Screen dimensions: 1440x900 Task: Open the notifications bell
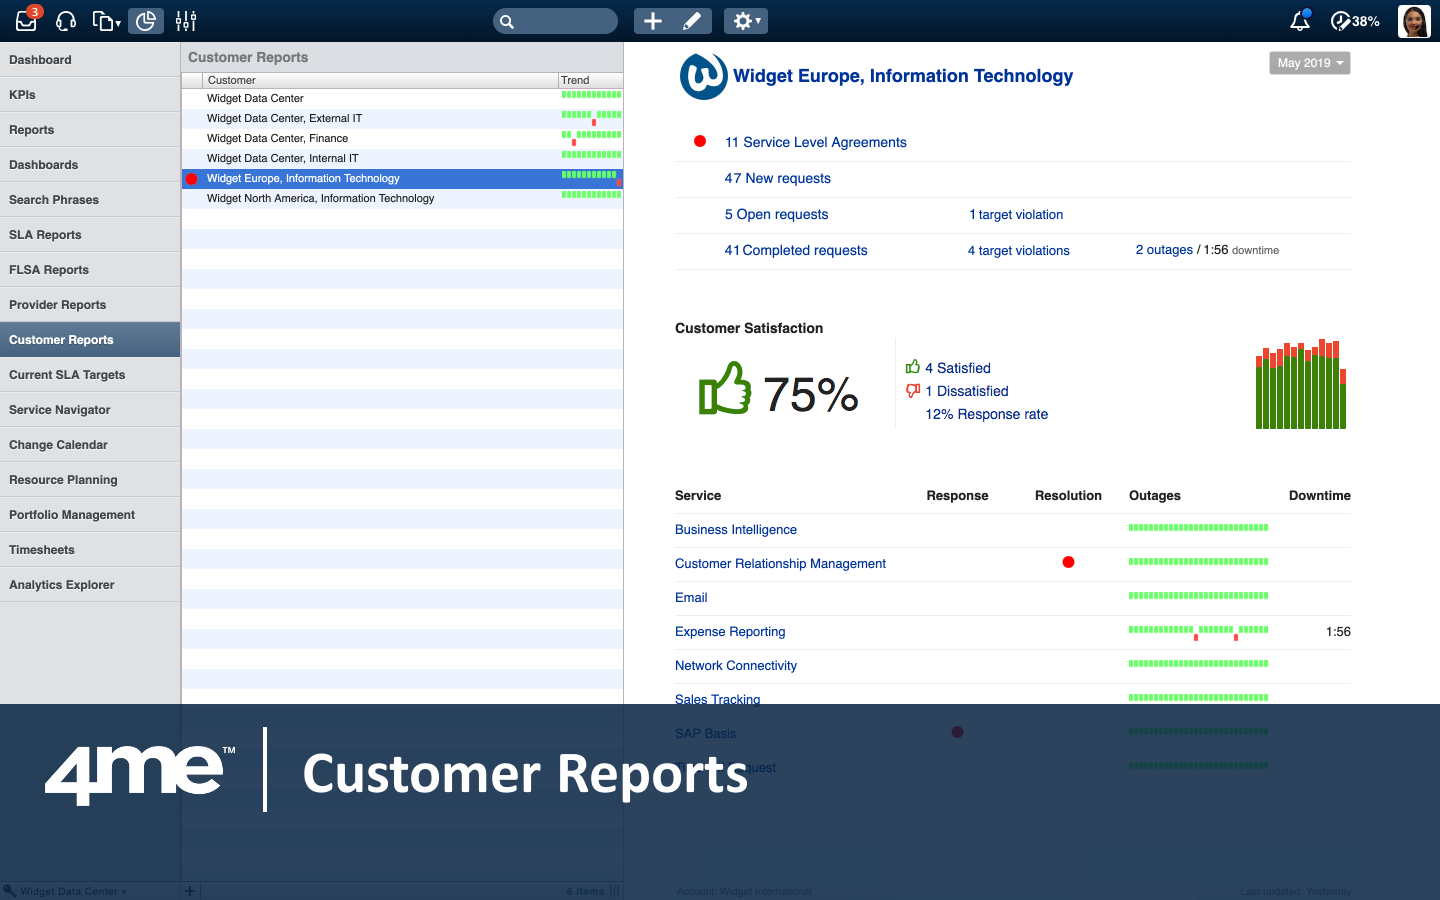click(x=1300, y=21)
